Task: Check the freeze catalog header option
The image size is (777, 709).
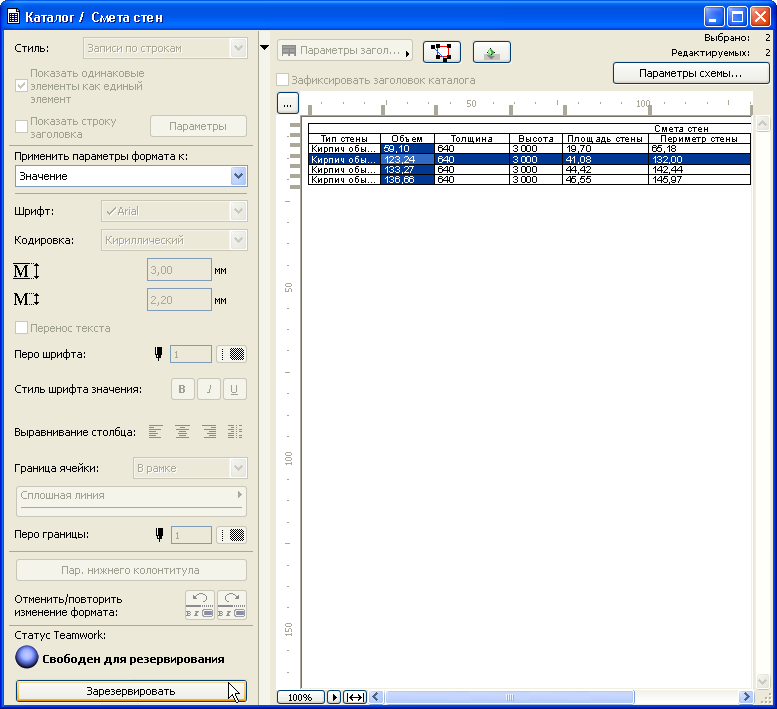Action: pos(282,80)
